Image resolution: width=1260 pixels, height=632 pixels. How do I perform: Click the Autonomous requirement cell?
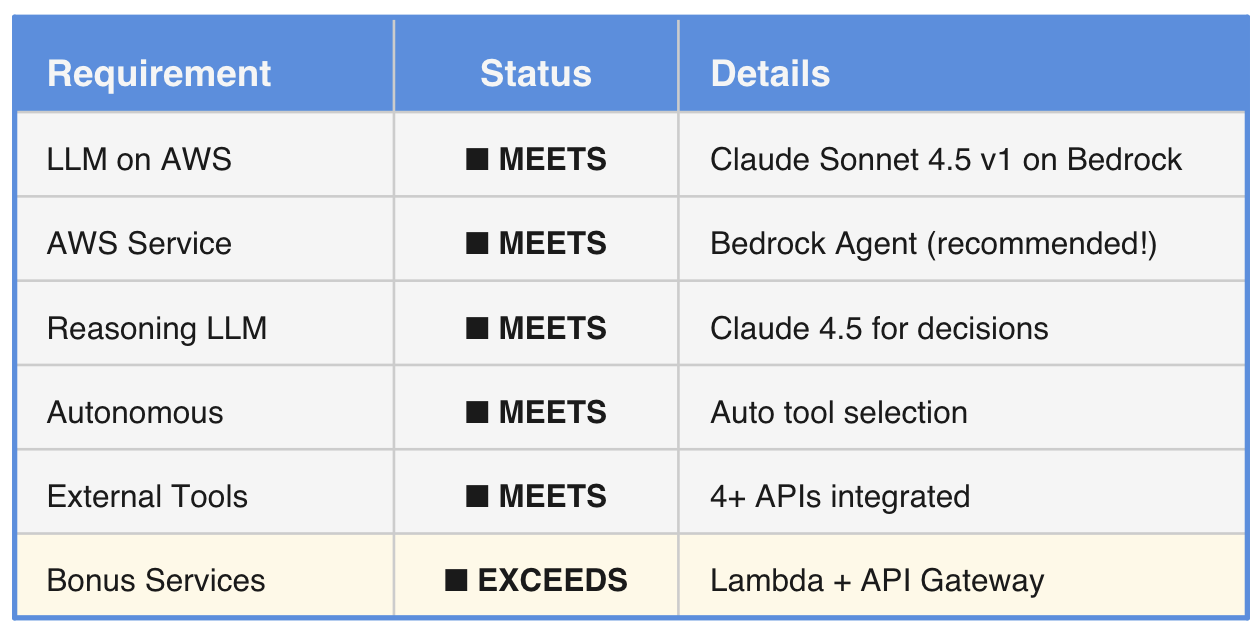point(135,412)
